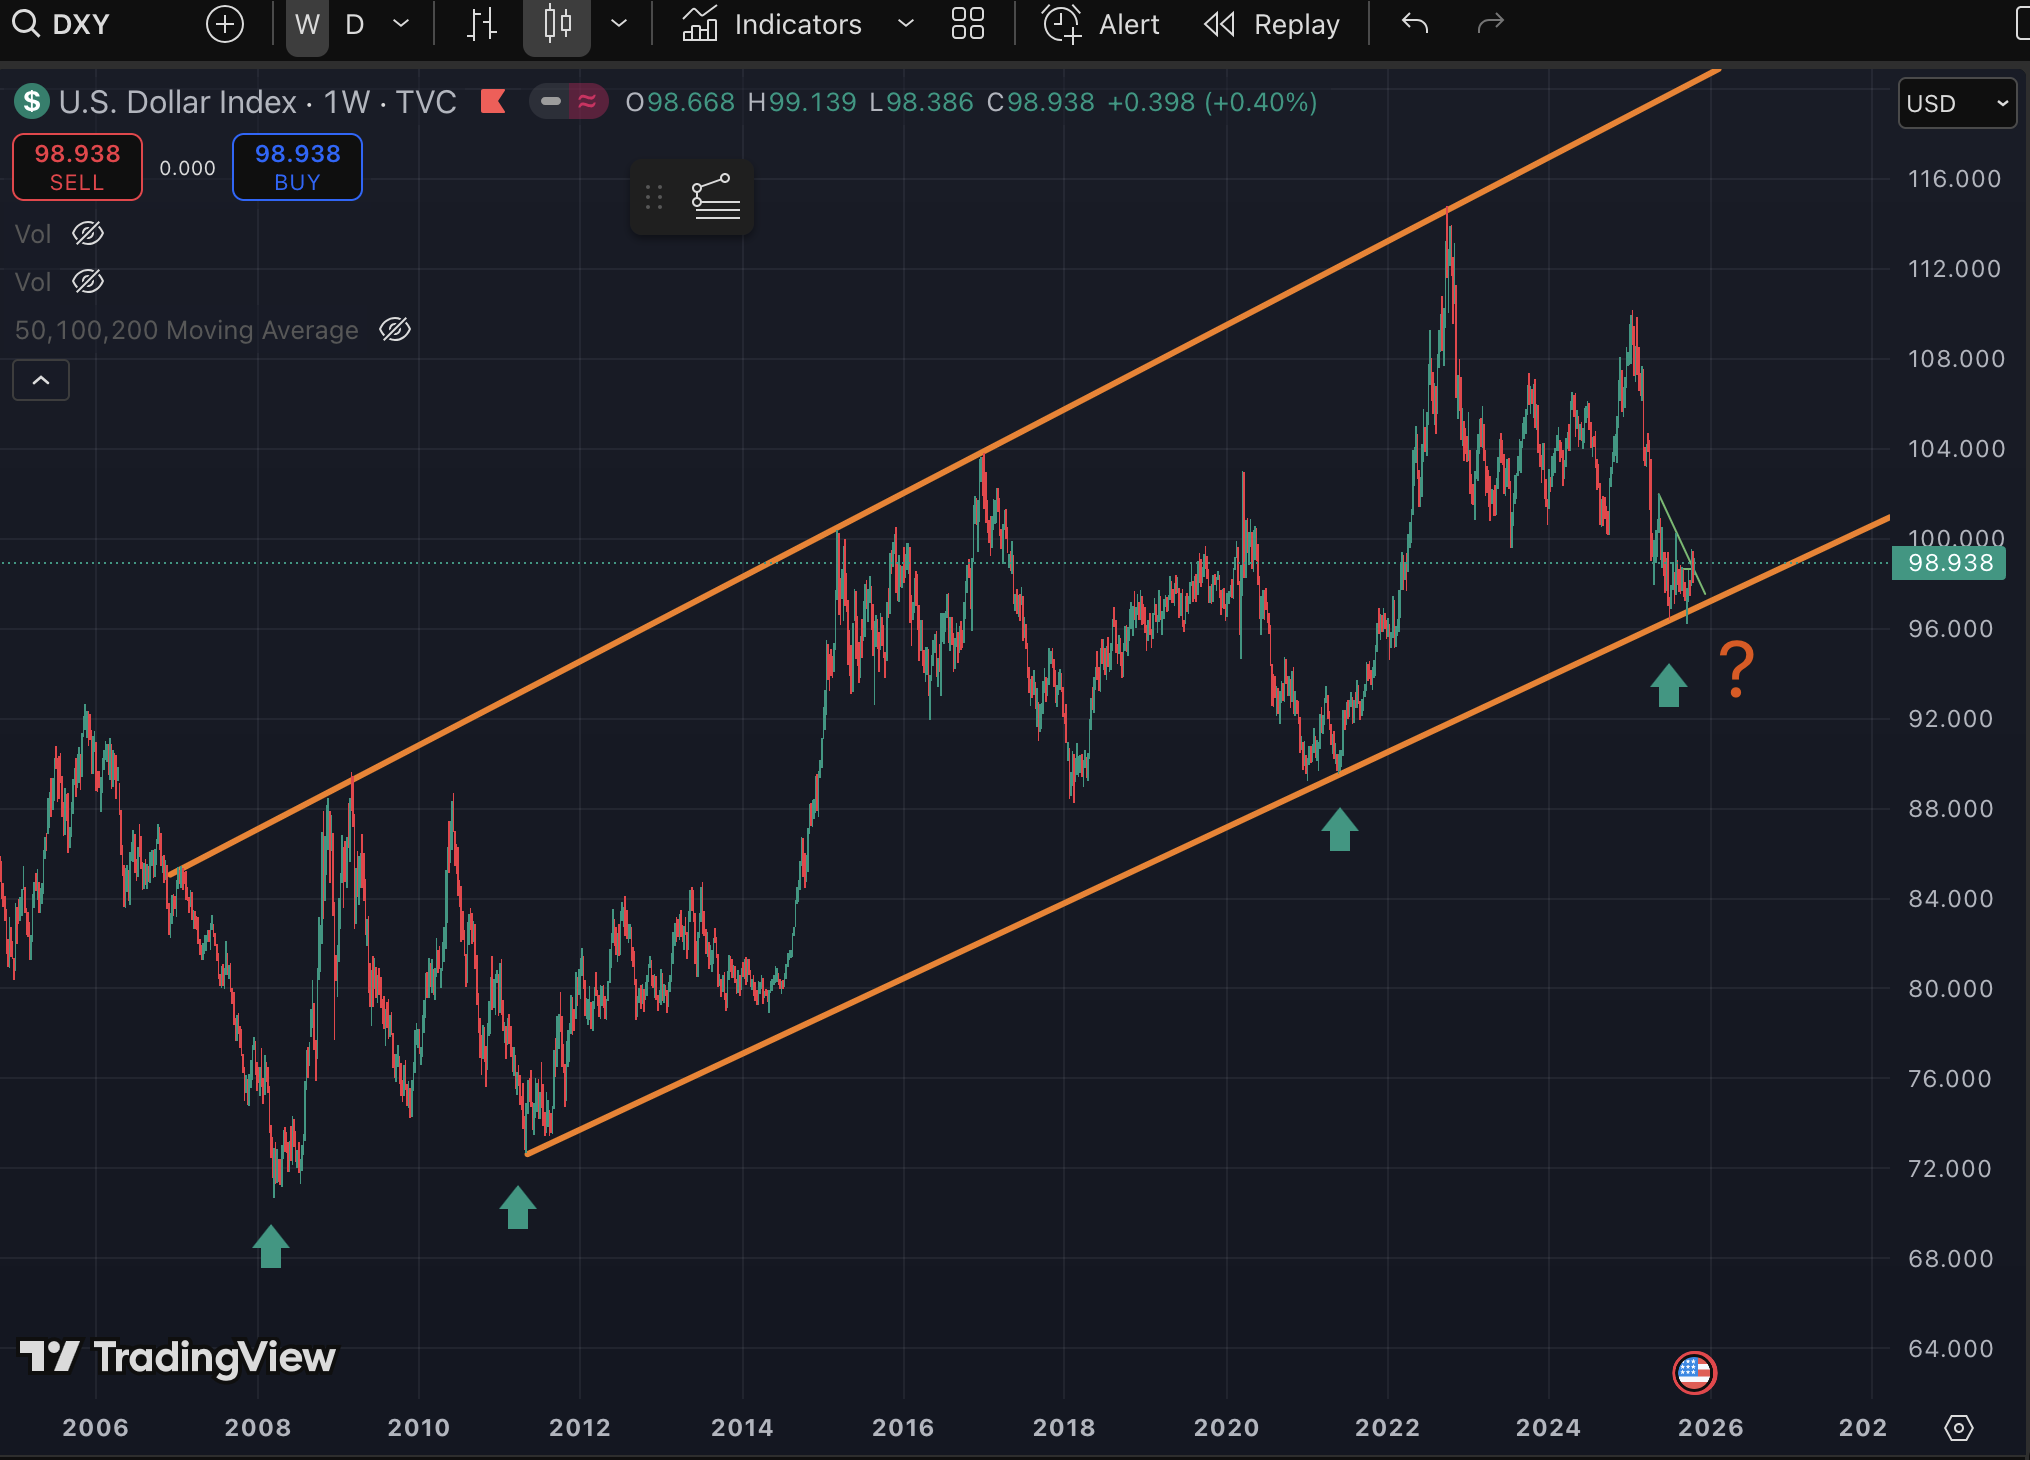Viewport: 2030px width, 1460px height.
Task: Toggle visibility of first Vol indicator
Action: pos(88,234)
